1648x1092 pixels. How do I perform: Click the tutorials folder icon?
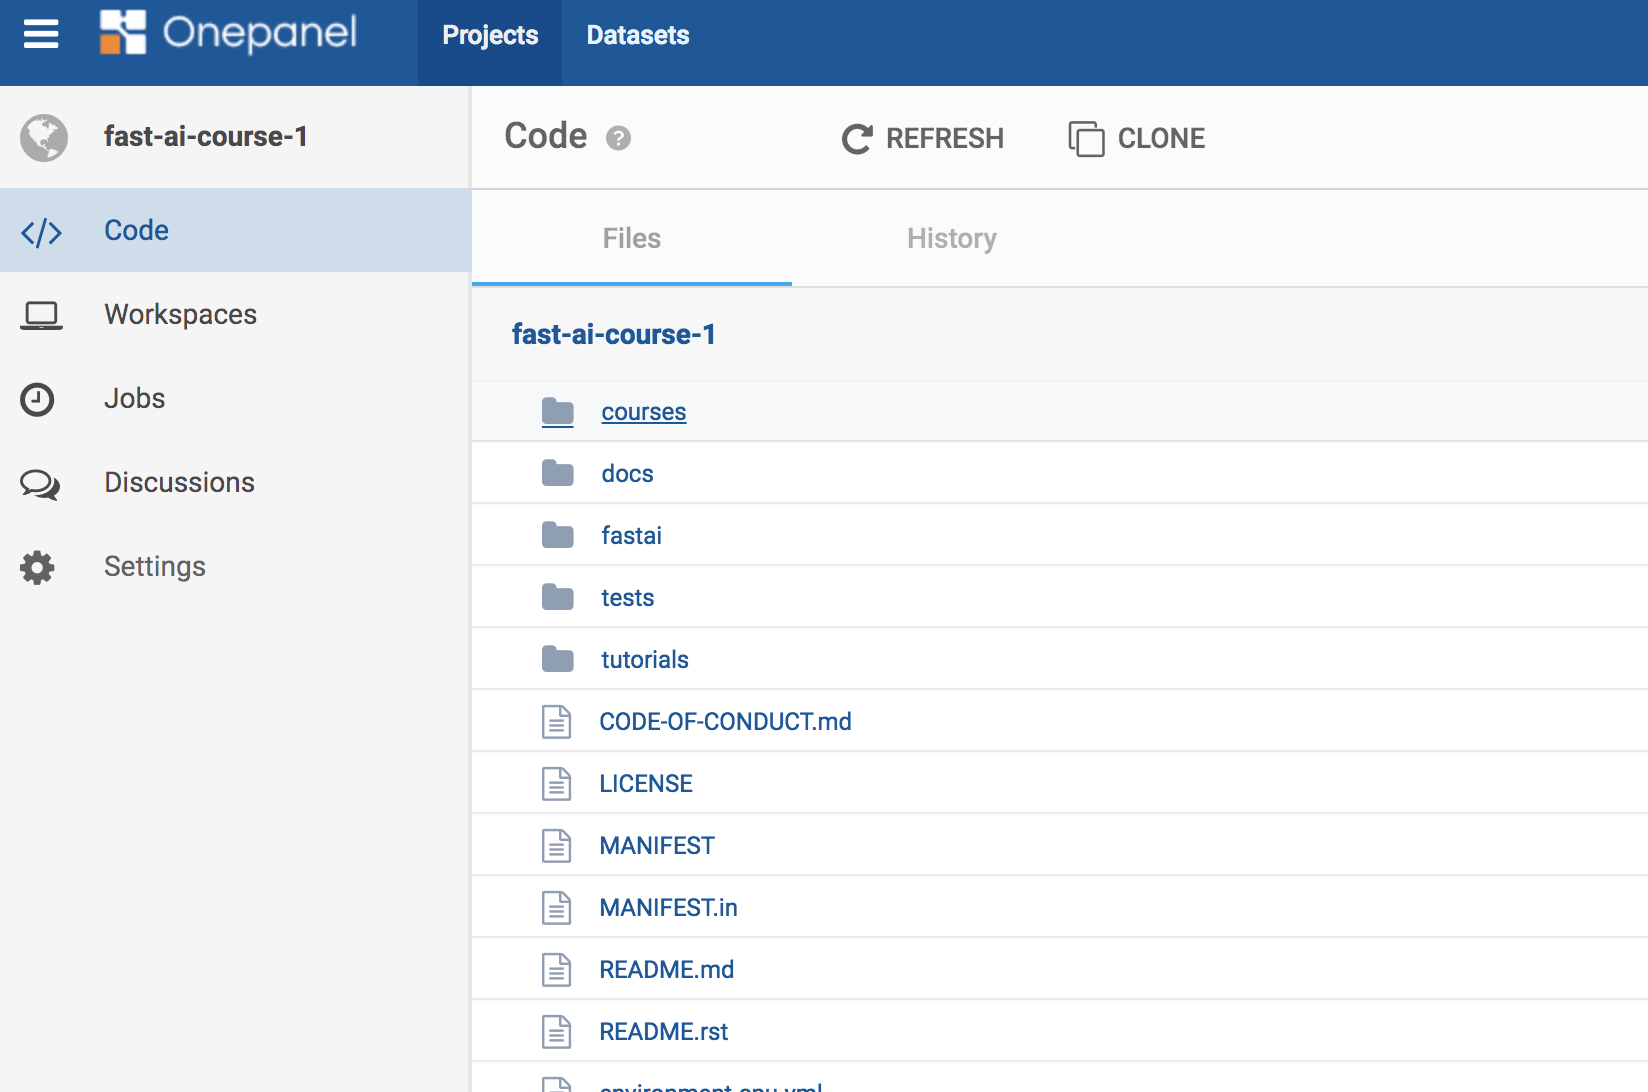pyautogui.click(x=558, y=659)
